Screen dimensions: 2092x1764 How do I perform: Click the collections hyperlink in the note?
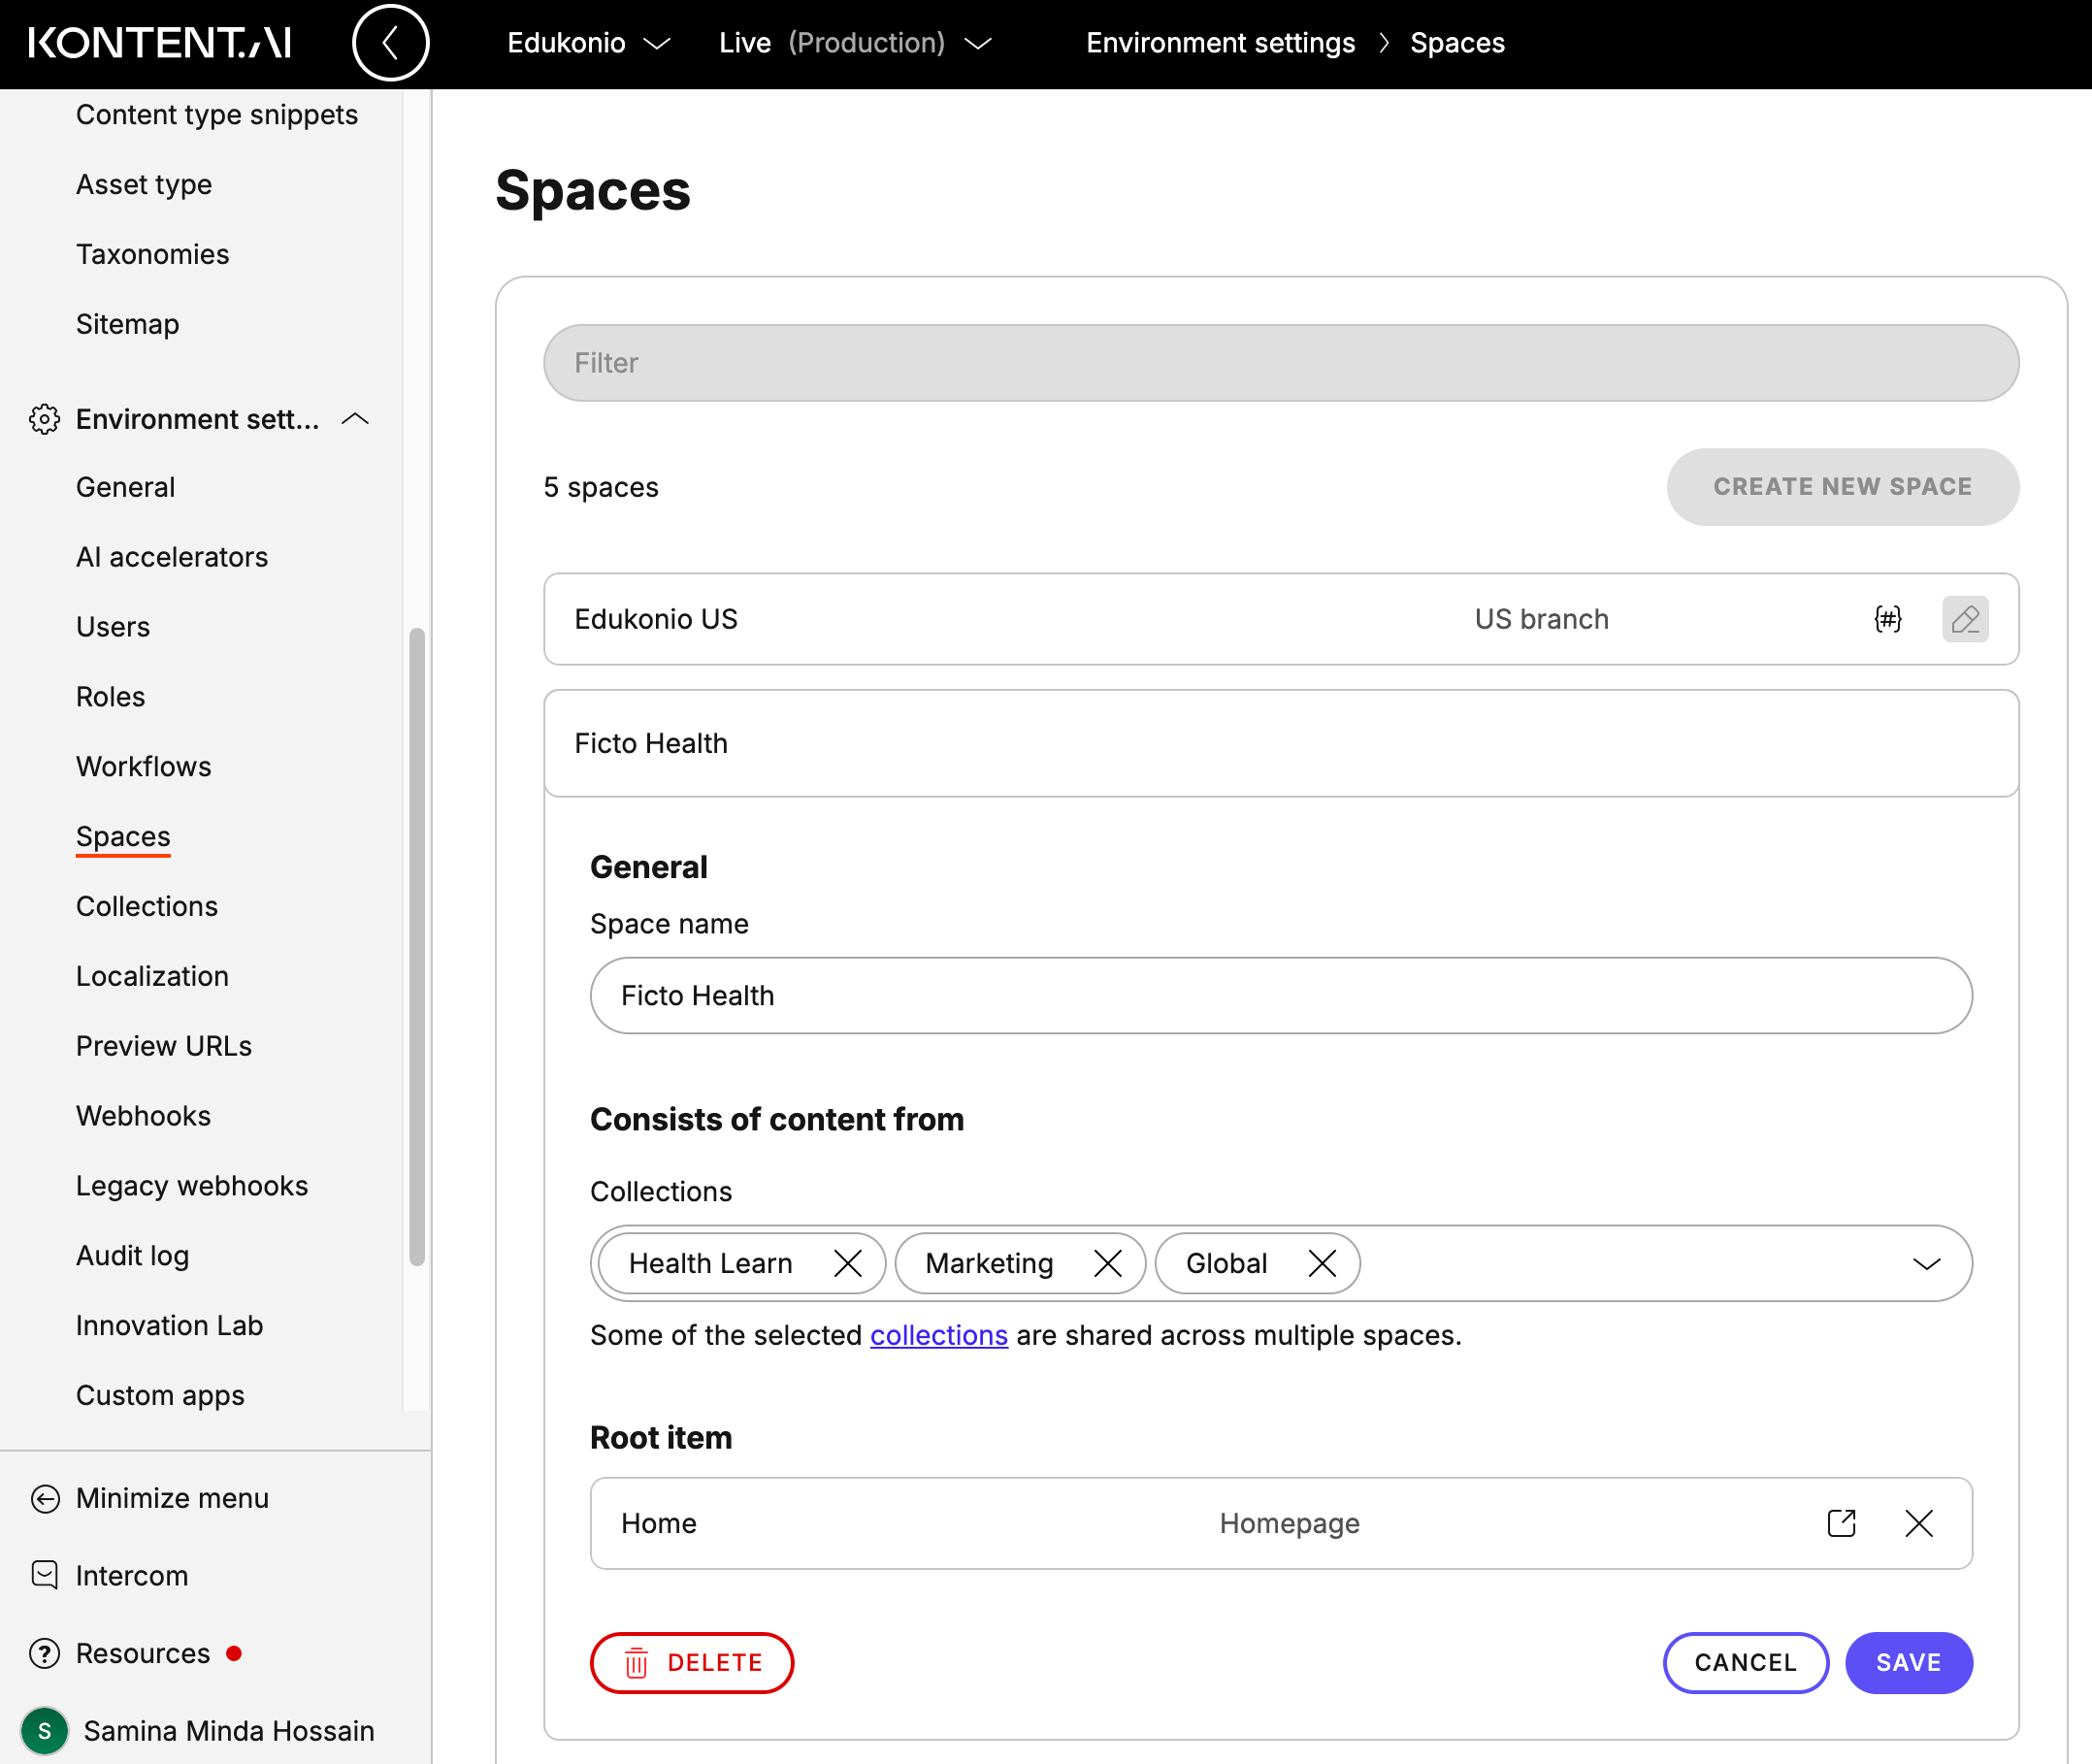click(938, 1335)
